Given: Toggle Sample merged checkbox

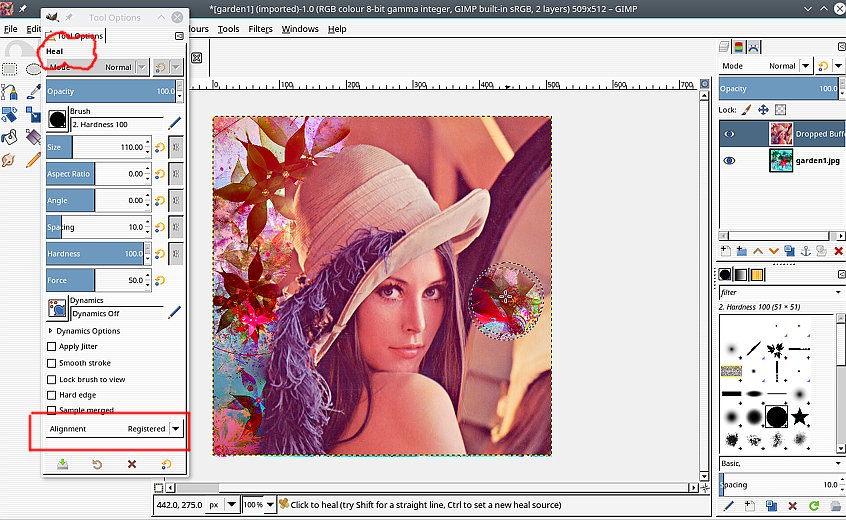Looking at the screenshot, I should [x=52, y=410].
